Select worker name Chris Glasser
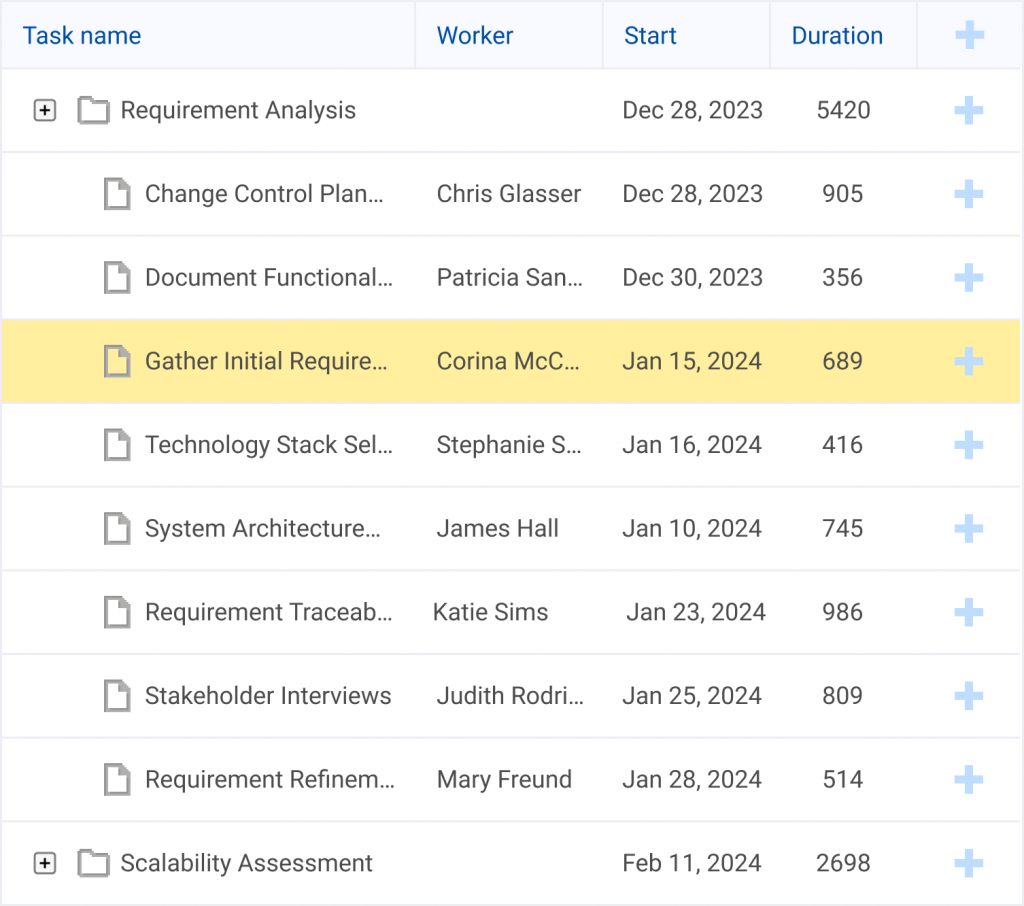 [x=508, y=194]
